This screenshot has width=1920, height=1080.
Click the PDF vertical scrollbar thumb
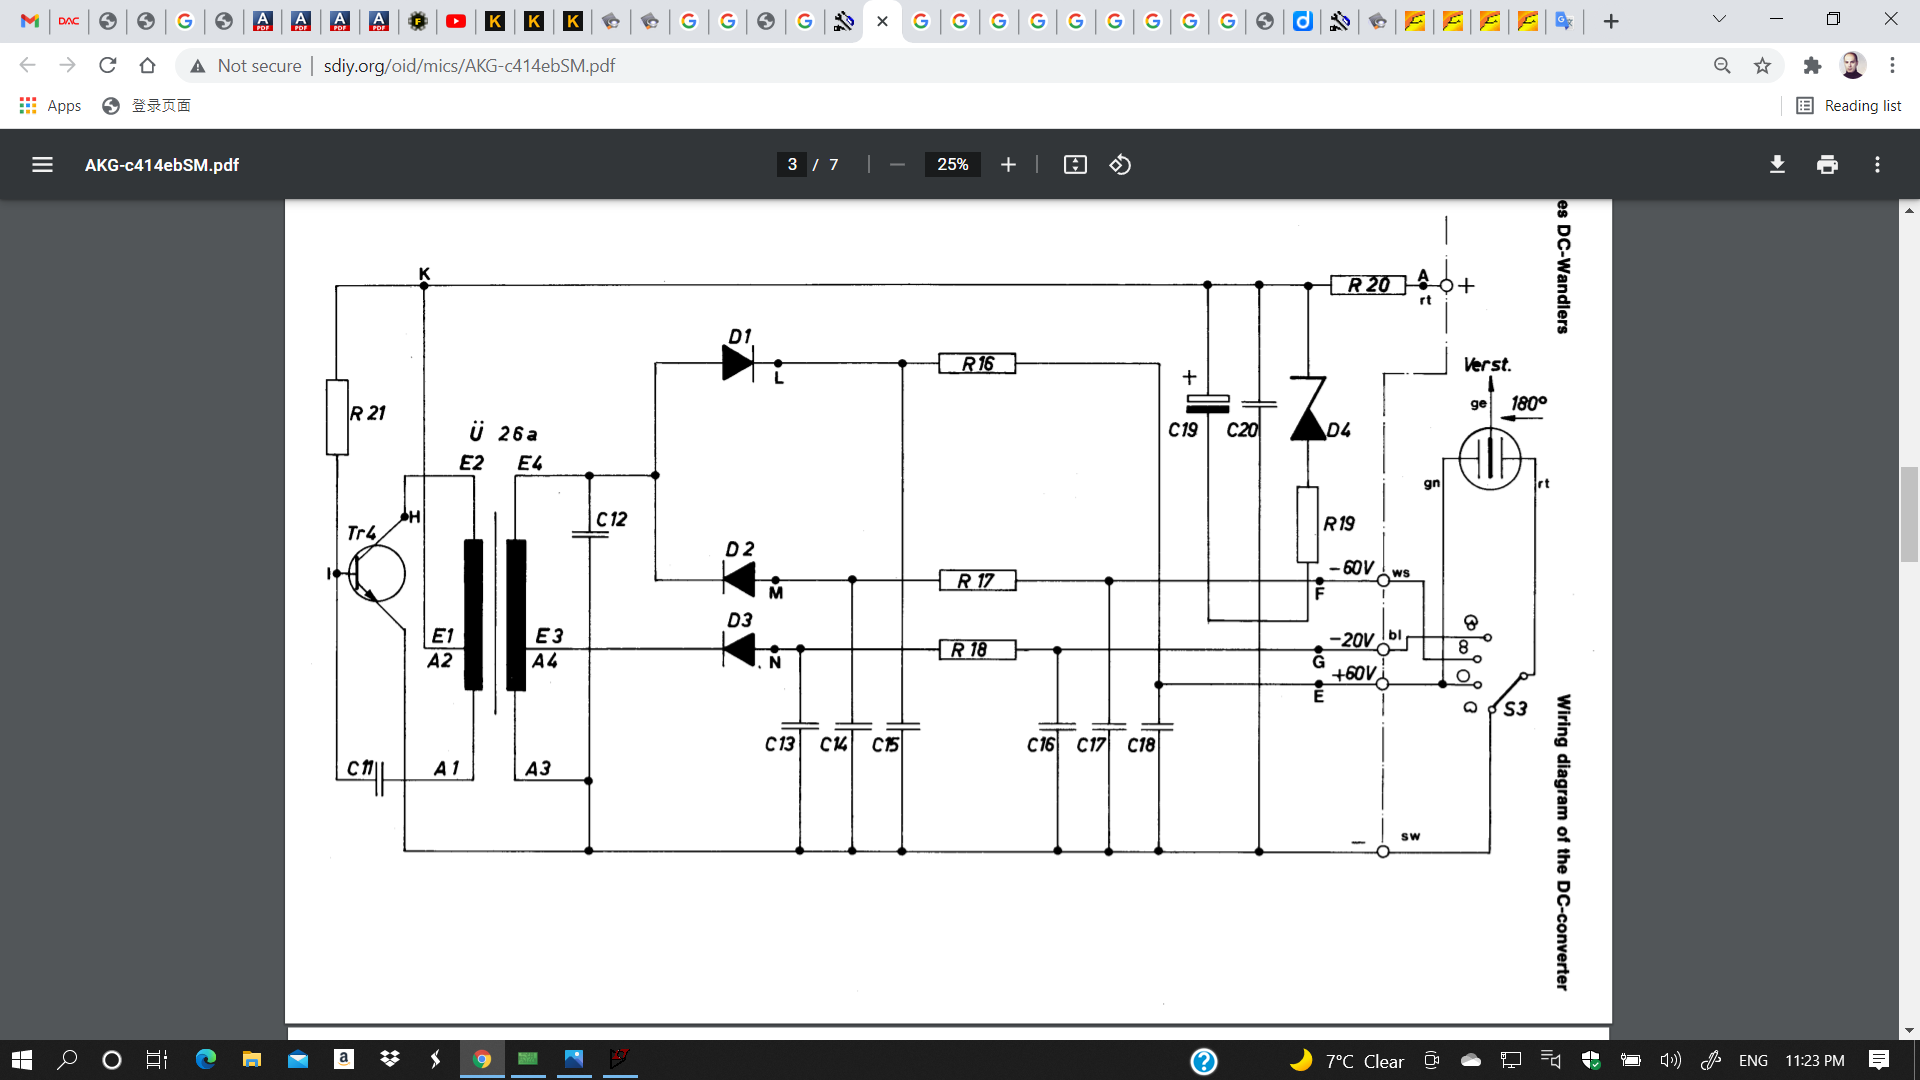(x=1909, y=514)
